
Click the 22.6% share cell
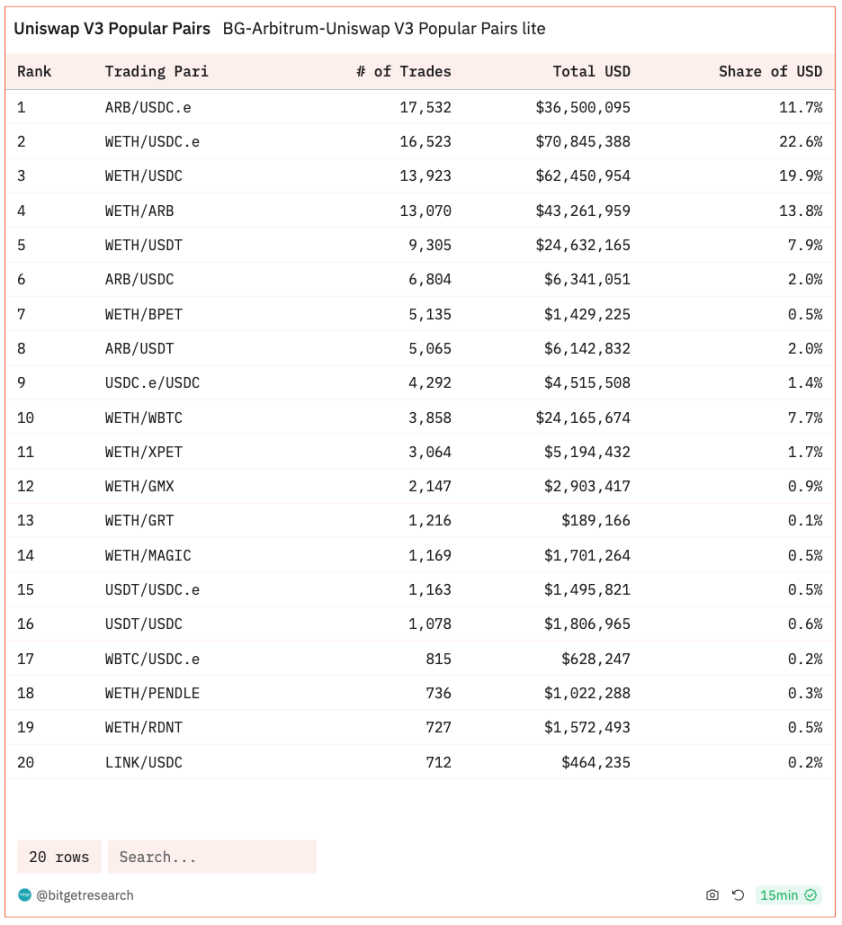tap(800, 142)
